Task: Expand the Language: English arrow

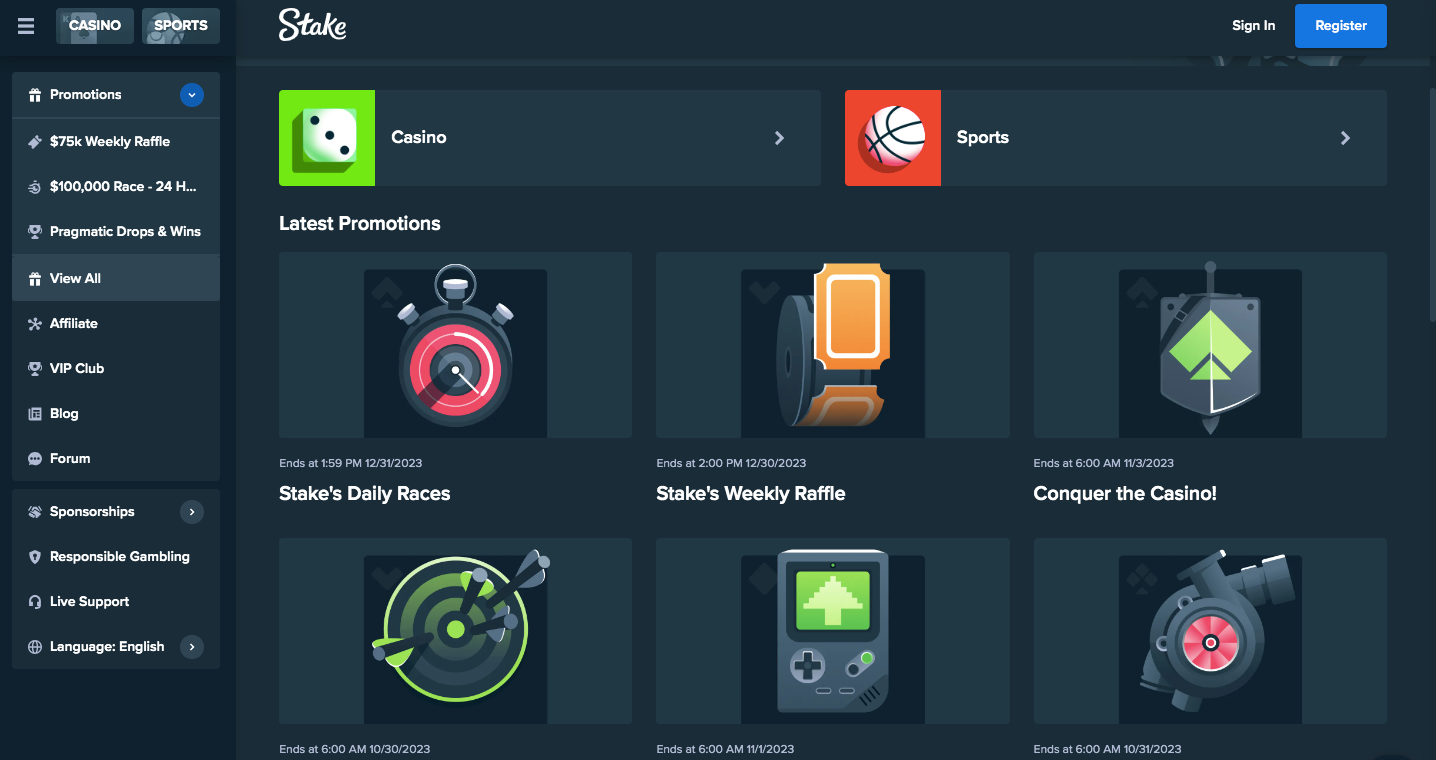Action: pyautogui.click(x=192, y=647)
